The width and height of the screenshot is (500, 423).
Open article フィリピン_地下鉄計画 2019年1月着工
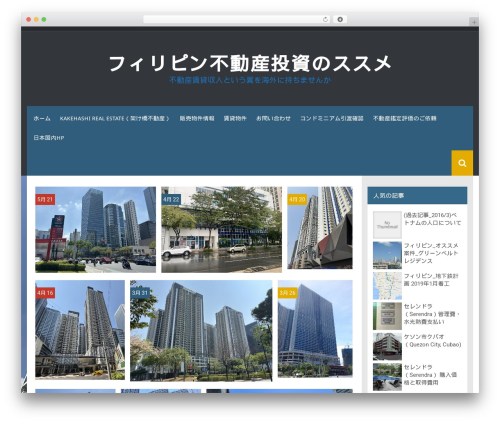coord(431,280)
